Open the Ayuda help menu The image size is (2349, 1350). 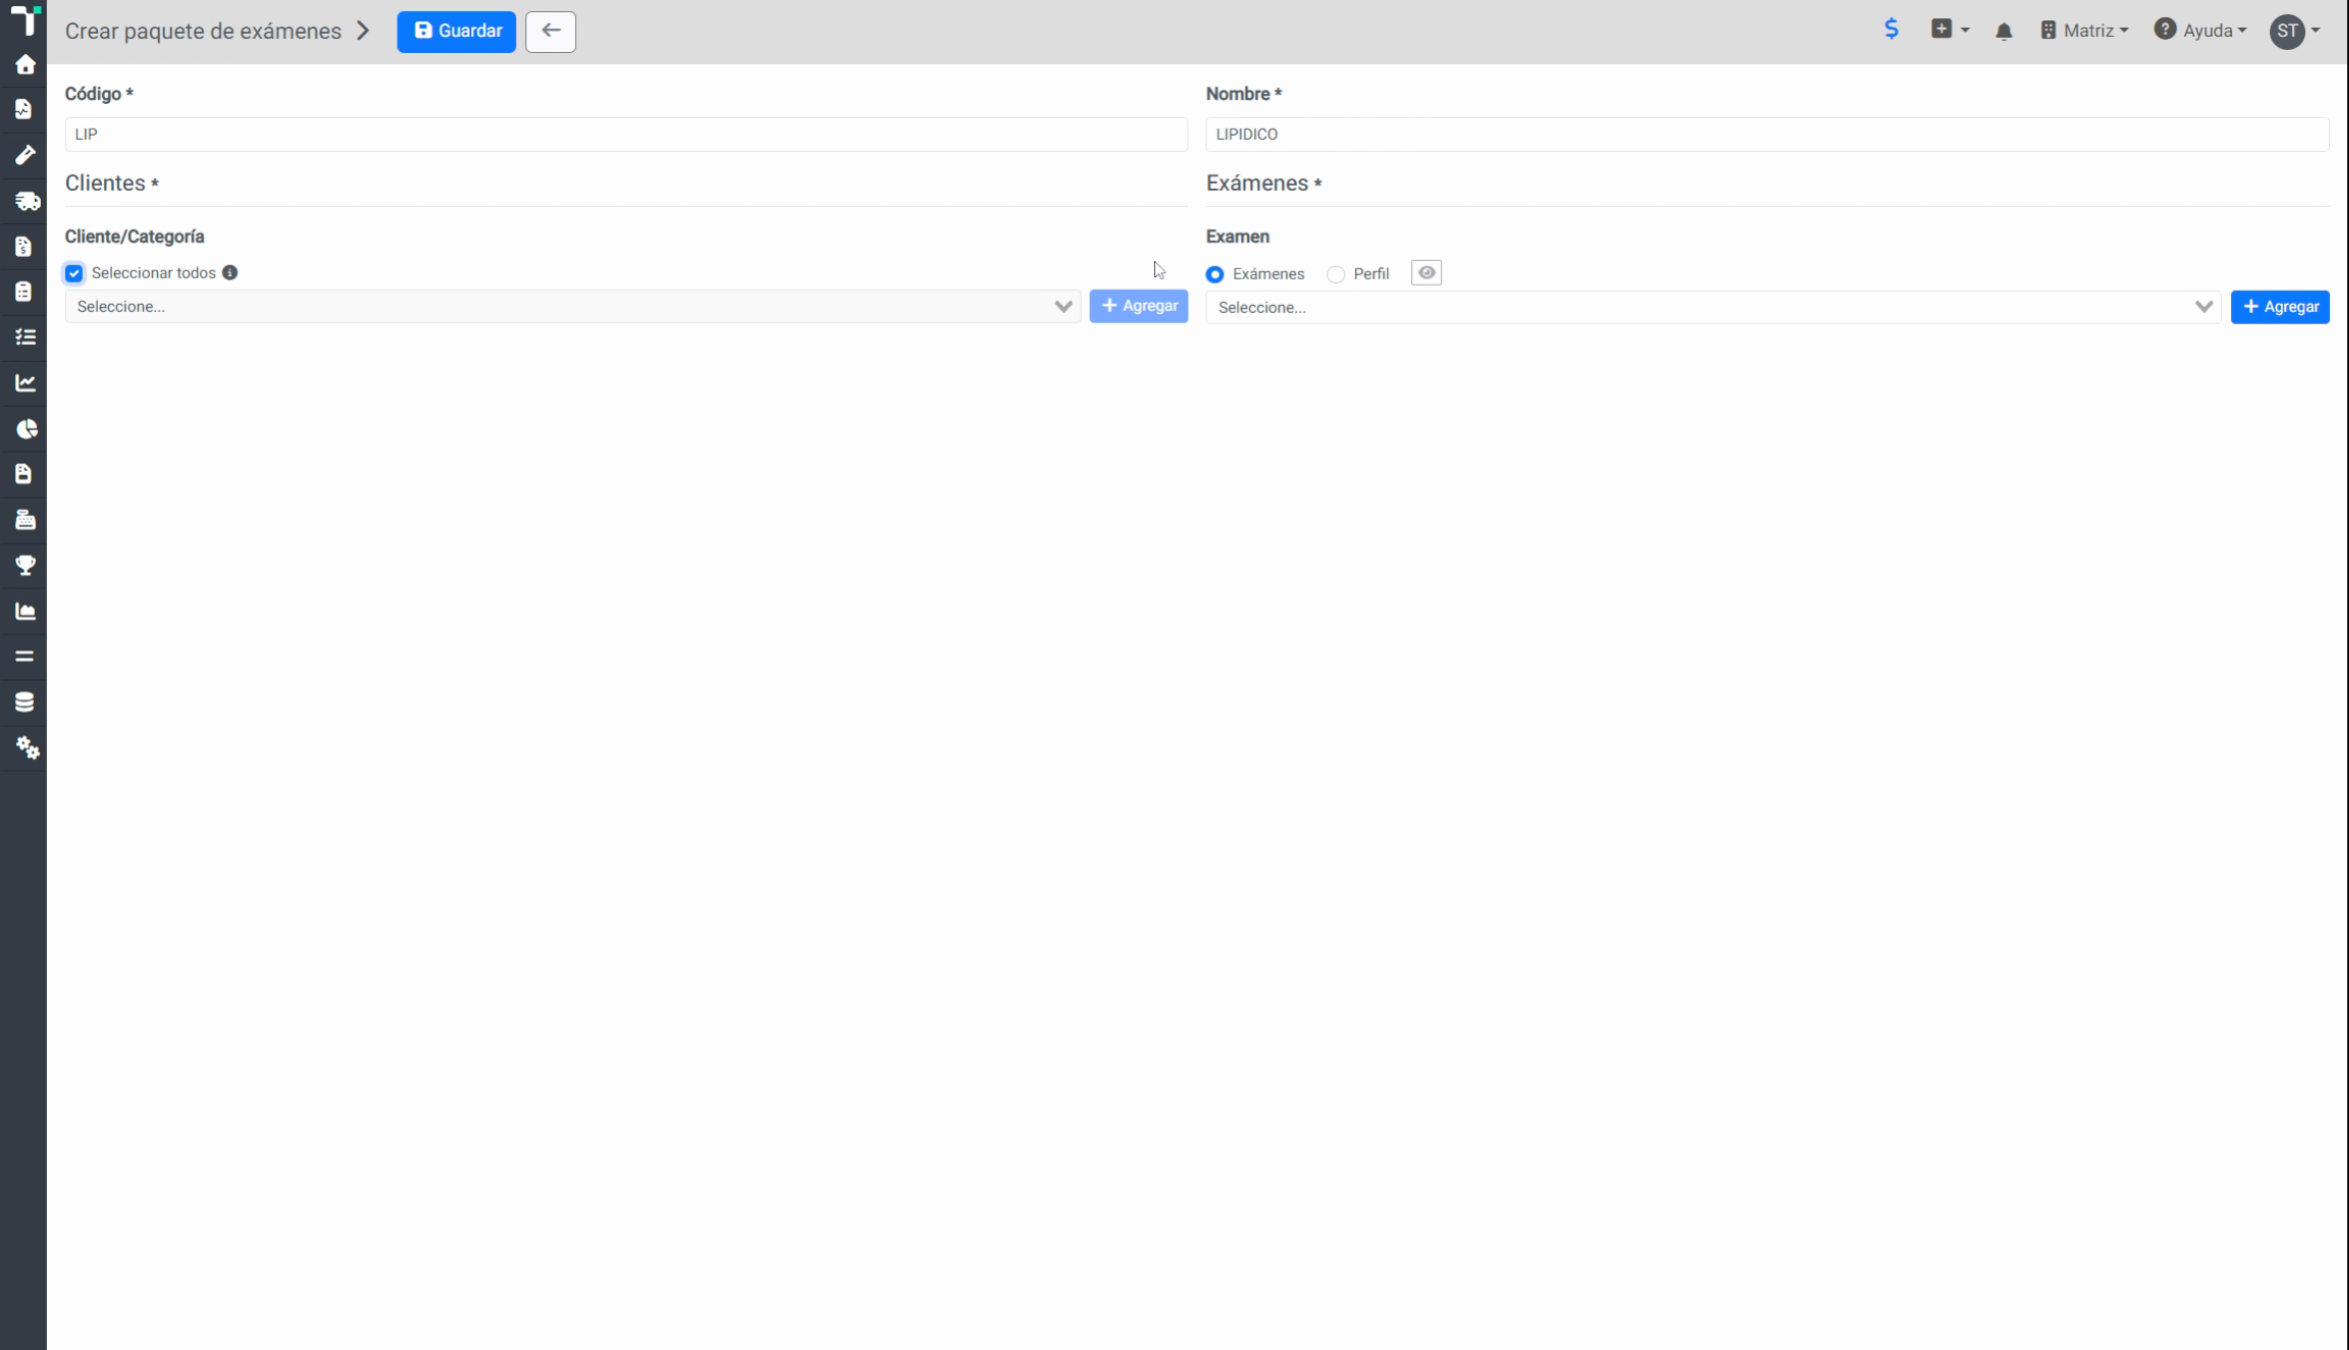[2200, 31]
